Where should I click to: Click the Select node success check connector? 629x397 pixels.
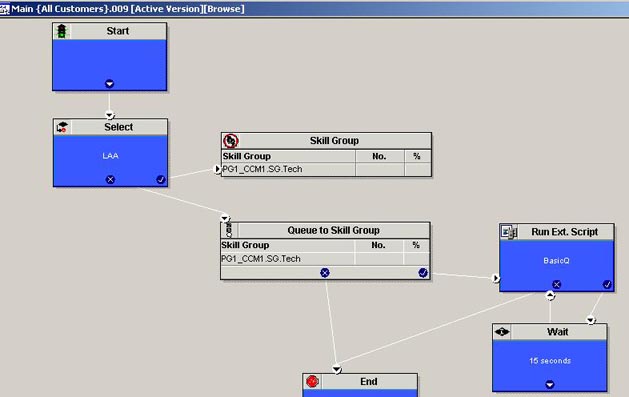(160, 179)
